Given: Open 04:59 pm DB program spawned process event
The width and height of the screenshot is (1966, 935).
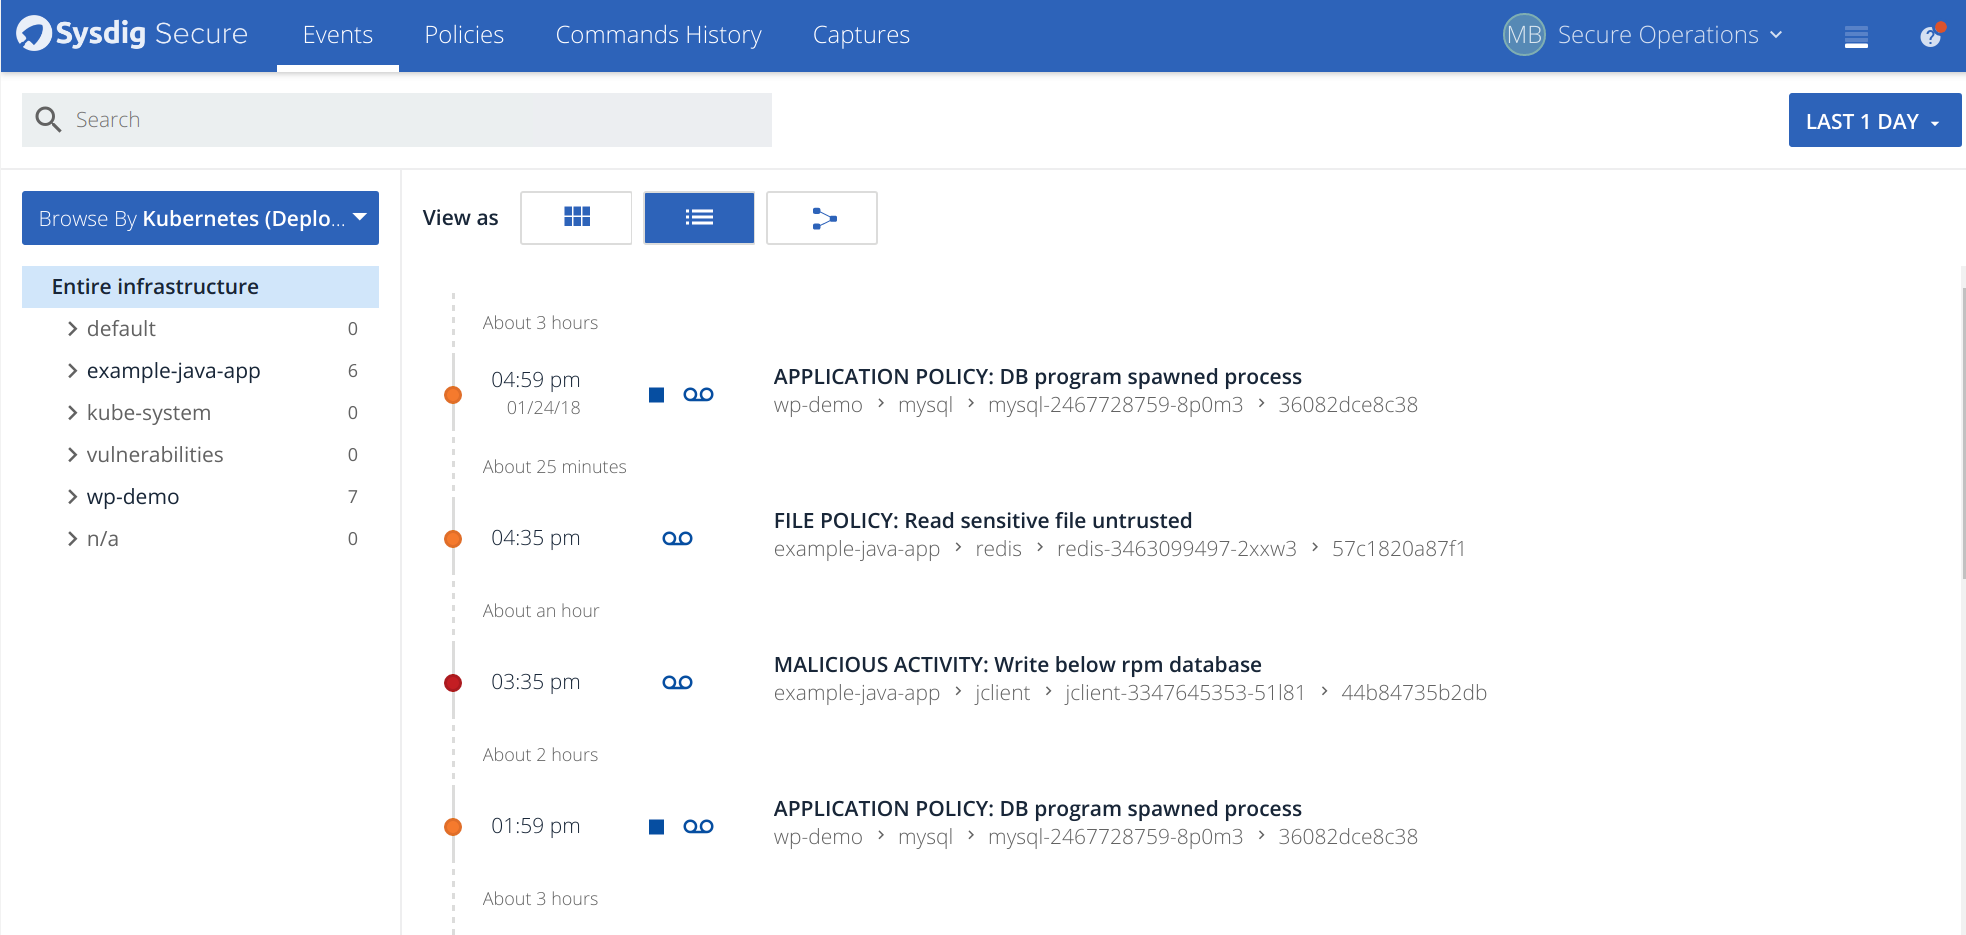Looking at the screenshot, I should [x=1037, y=377].
